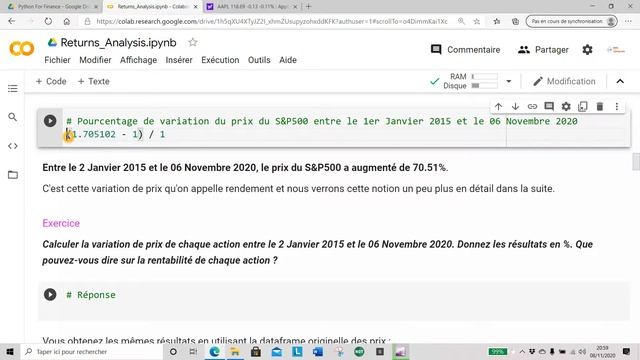The height and width of the screenshot is (360, 640).
Task: Go to browser home page
Action: (x=67, y=21)
